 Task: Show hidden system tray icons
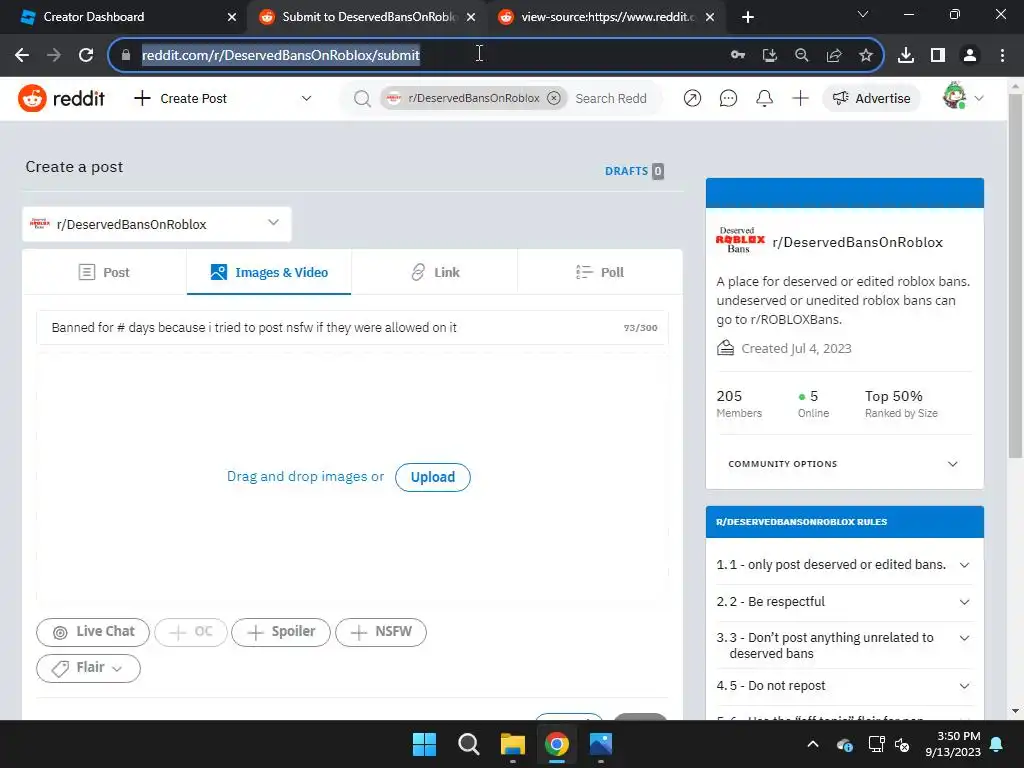tap(812, 744)
